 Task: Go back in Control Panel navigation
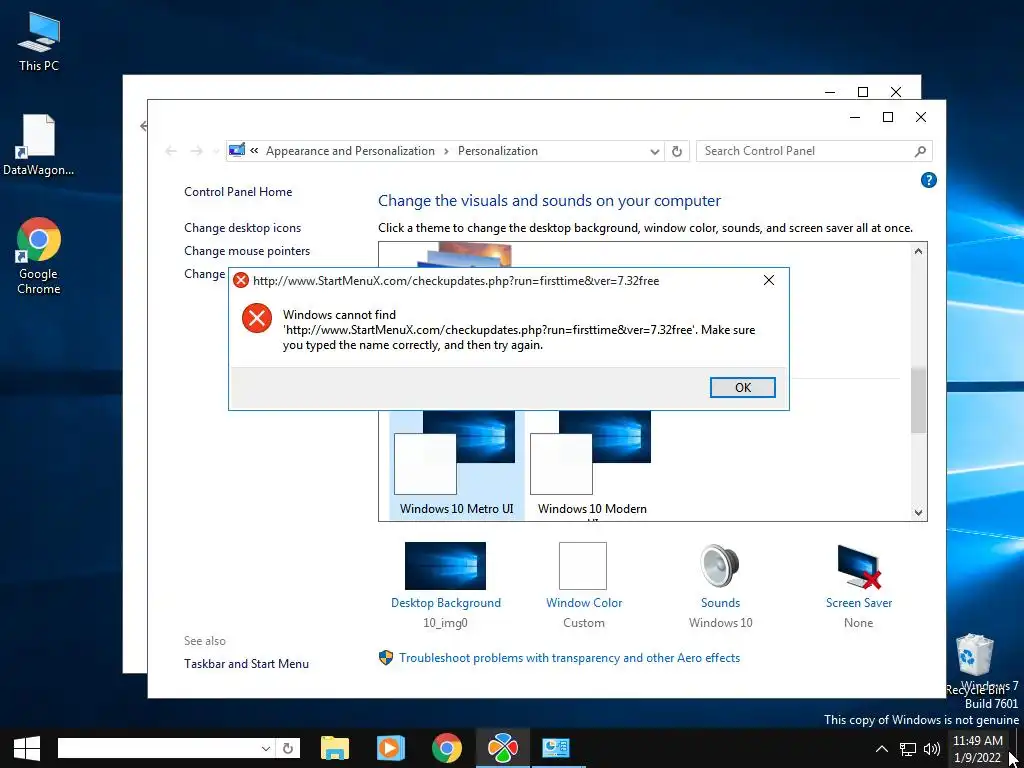170,151
